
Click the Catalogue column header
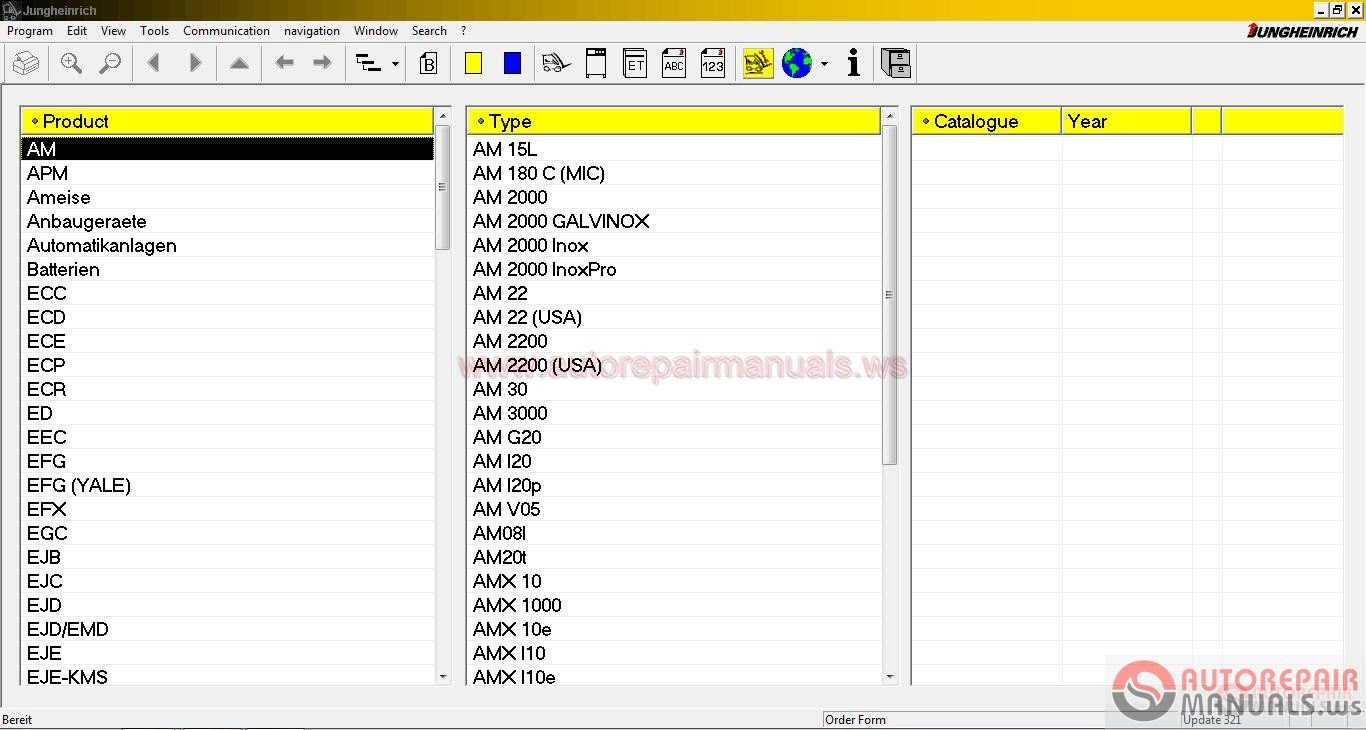pos(987,121)
